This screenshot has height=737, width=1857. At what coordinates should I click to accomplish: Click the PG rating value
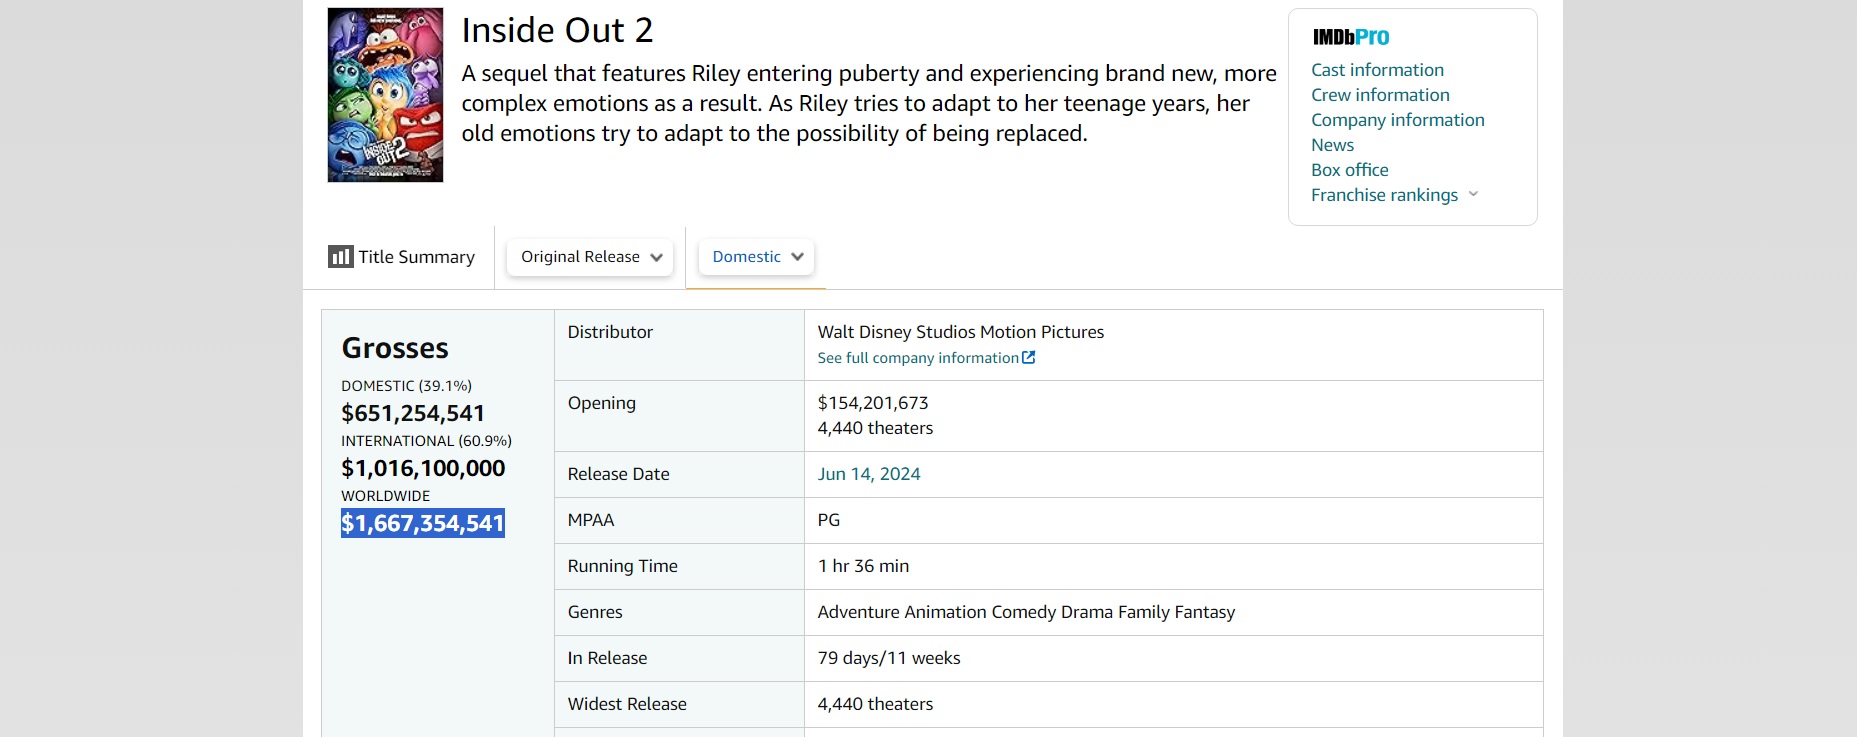(x=829, y=520)
